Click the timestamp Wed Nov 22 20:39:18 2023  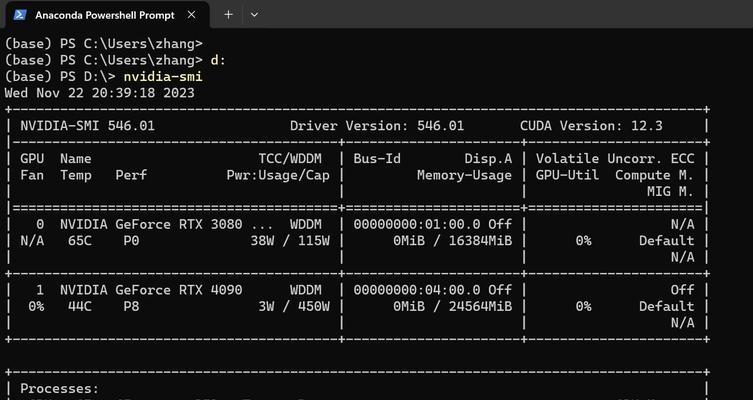99,93
